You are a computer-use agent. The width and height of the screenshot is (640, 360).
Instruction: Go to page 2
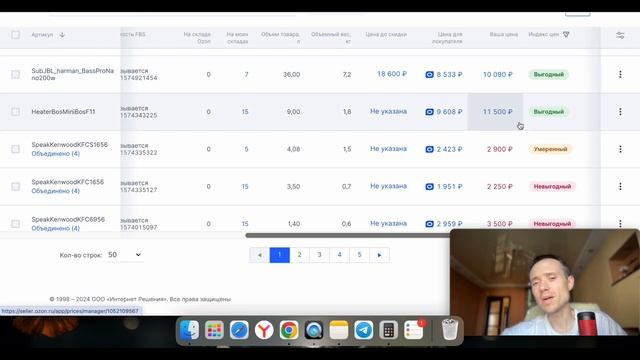click(300, 255)
